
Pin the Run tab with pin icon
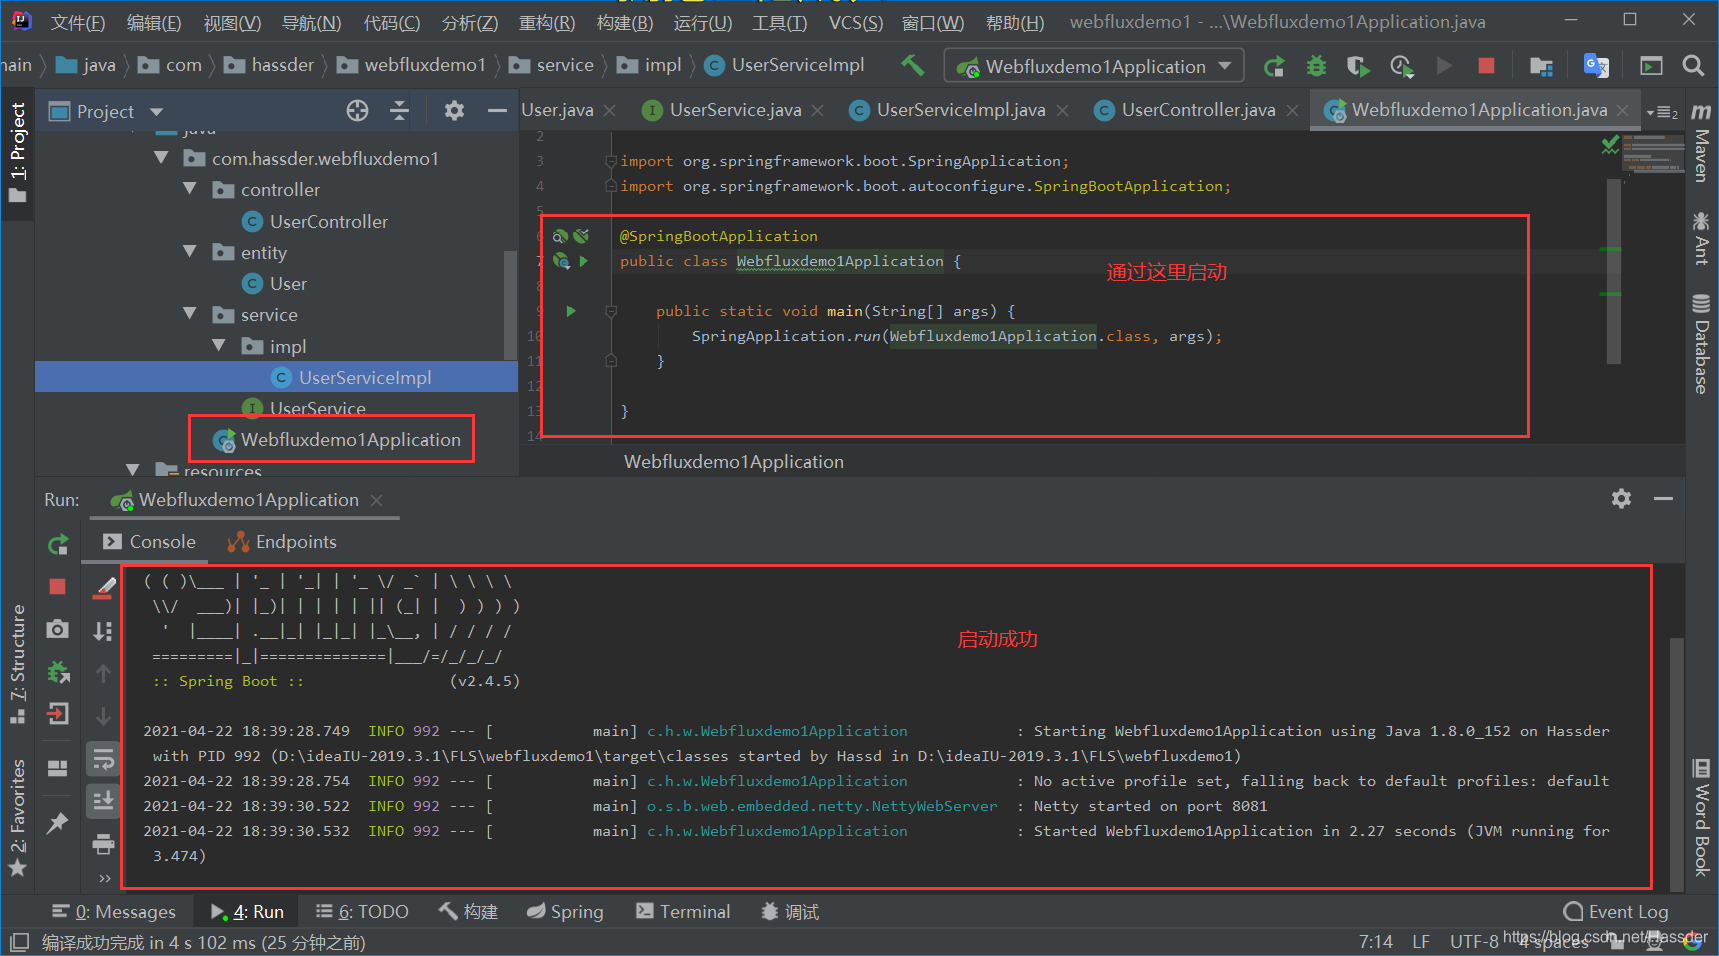(x=57, y=823)
